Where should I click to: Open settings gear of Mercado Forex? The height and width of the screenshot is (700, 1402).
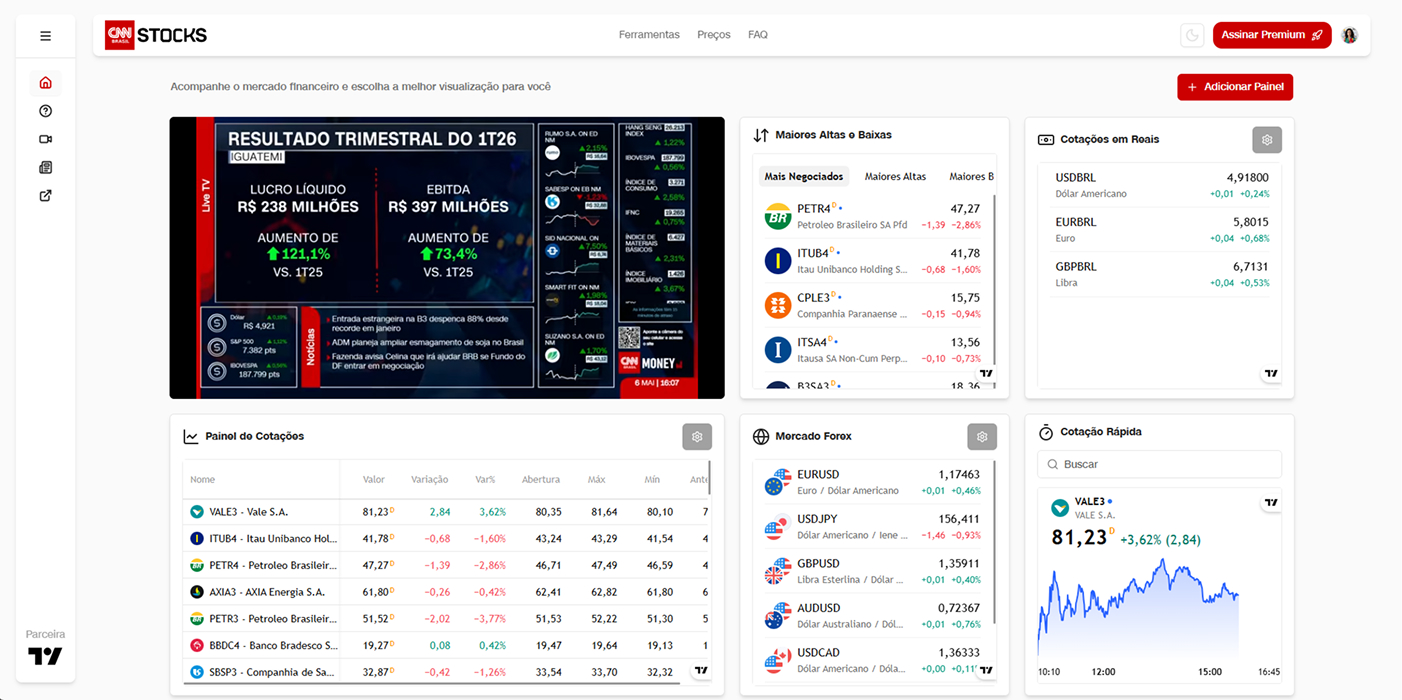982,437
